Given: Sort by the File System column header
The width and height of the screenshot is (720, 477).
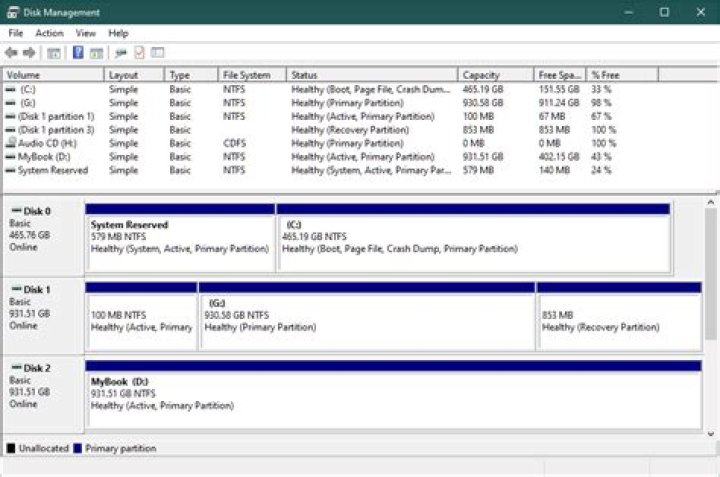Looking at the screenshot, I should pyautogui.click(x=252, y=75).
